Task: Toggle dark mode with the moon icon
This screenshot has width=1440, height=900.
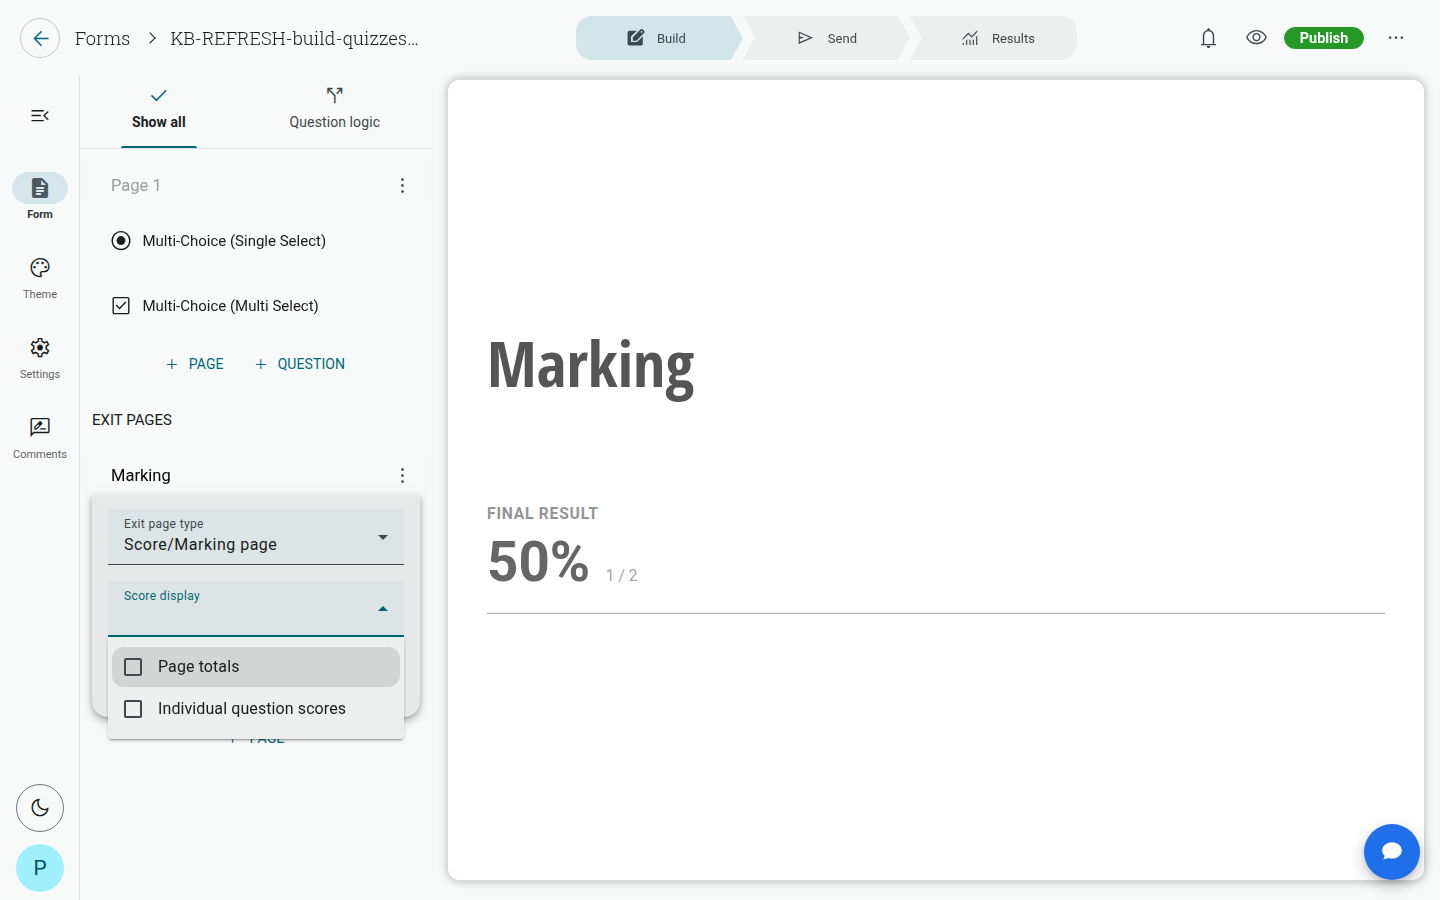Action: click(40, 808)
